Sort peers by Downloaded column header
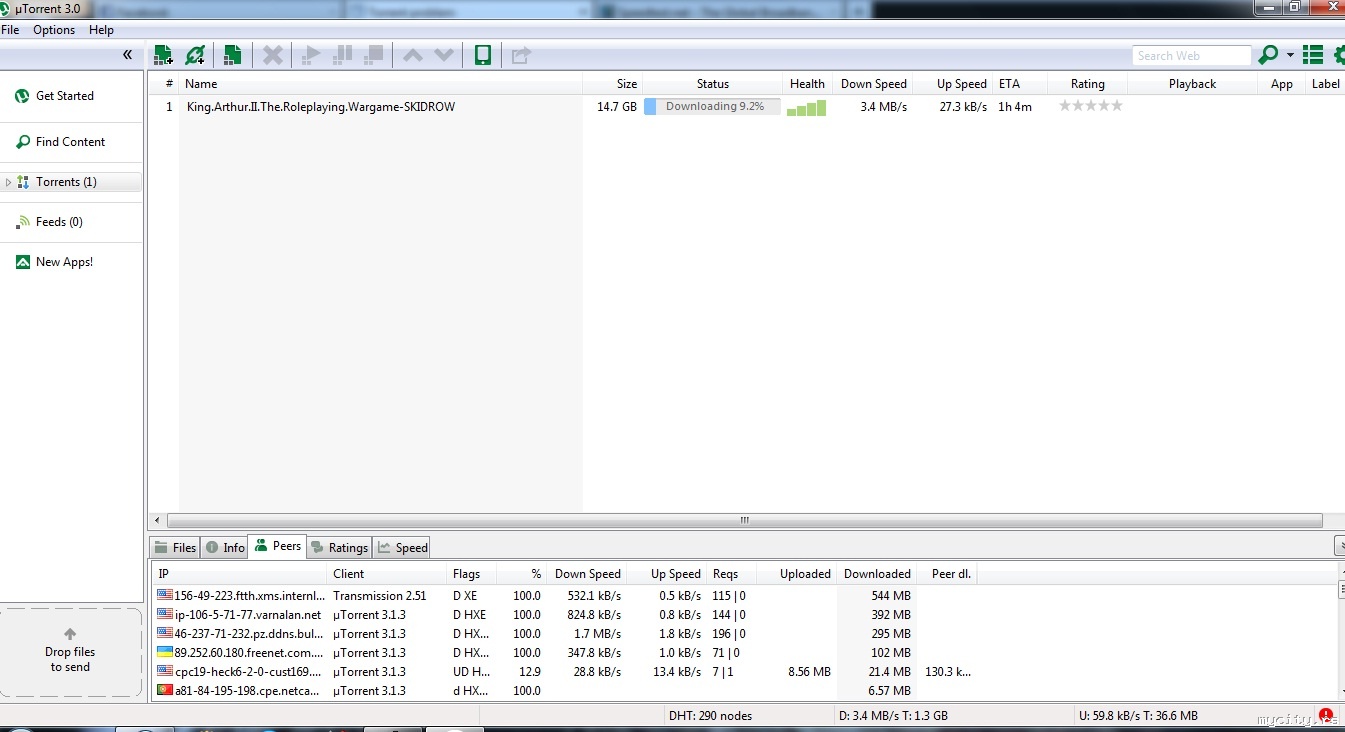The image size is (1345, 732). point(877,574)
